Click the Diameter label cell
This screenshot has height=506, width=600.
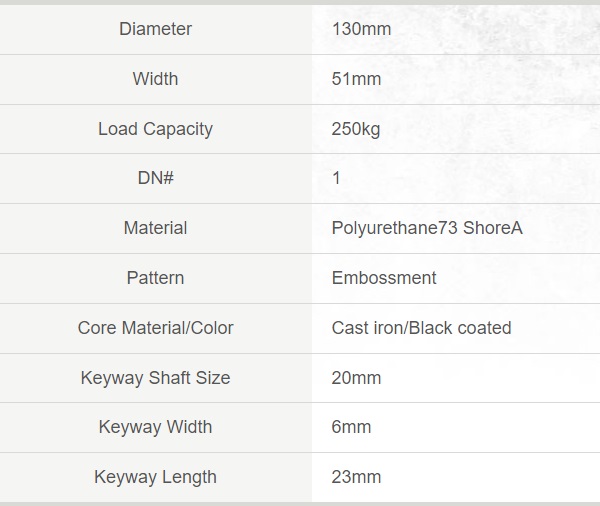155,29
